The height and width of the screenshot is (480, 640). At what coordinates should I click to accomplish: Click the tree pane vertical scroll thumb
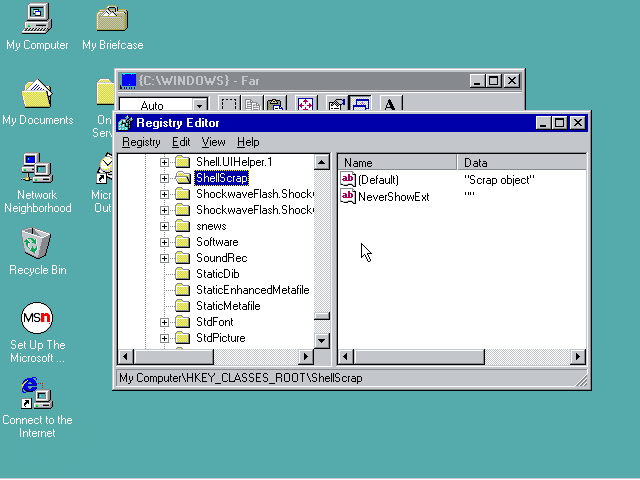322,316
